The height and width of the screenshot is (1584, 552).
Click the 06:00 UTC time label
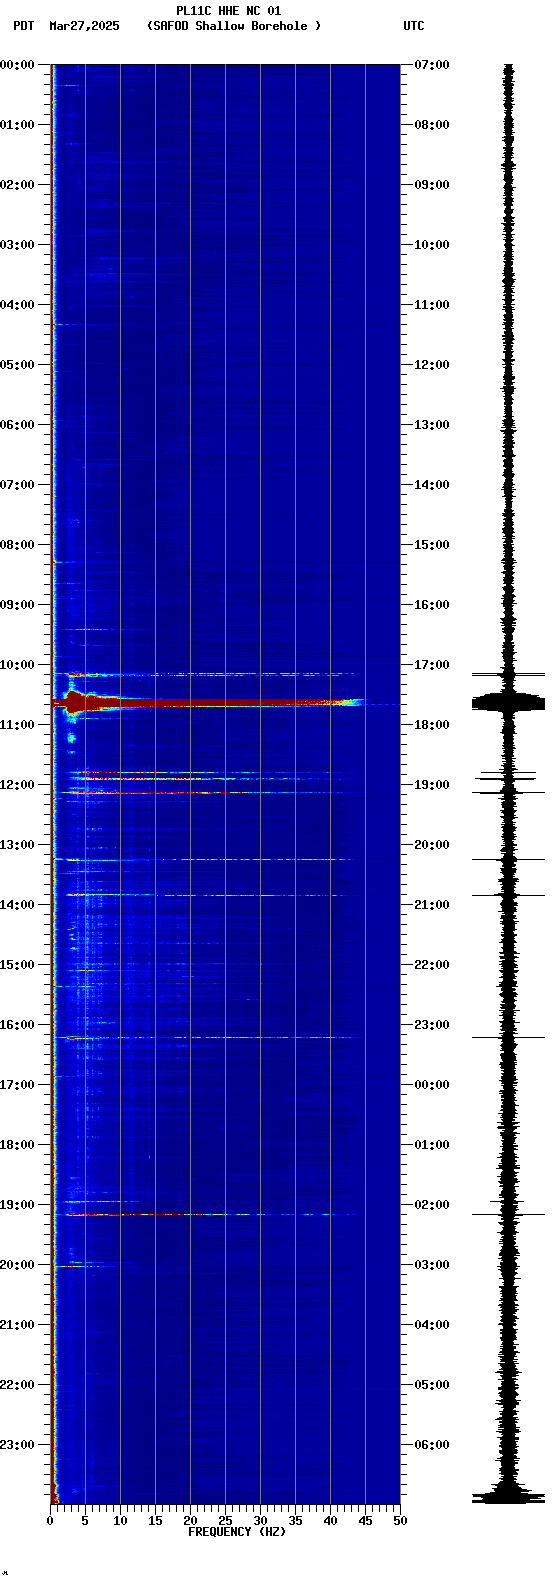pyautogui.click(x=432, y=1445)
